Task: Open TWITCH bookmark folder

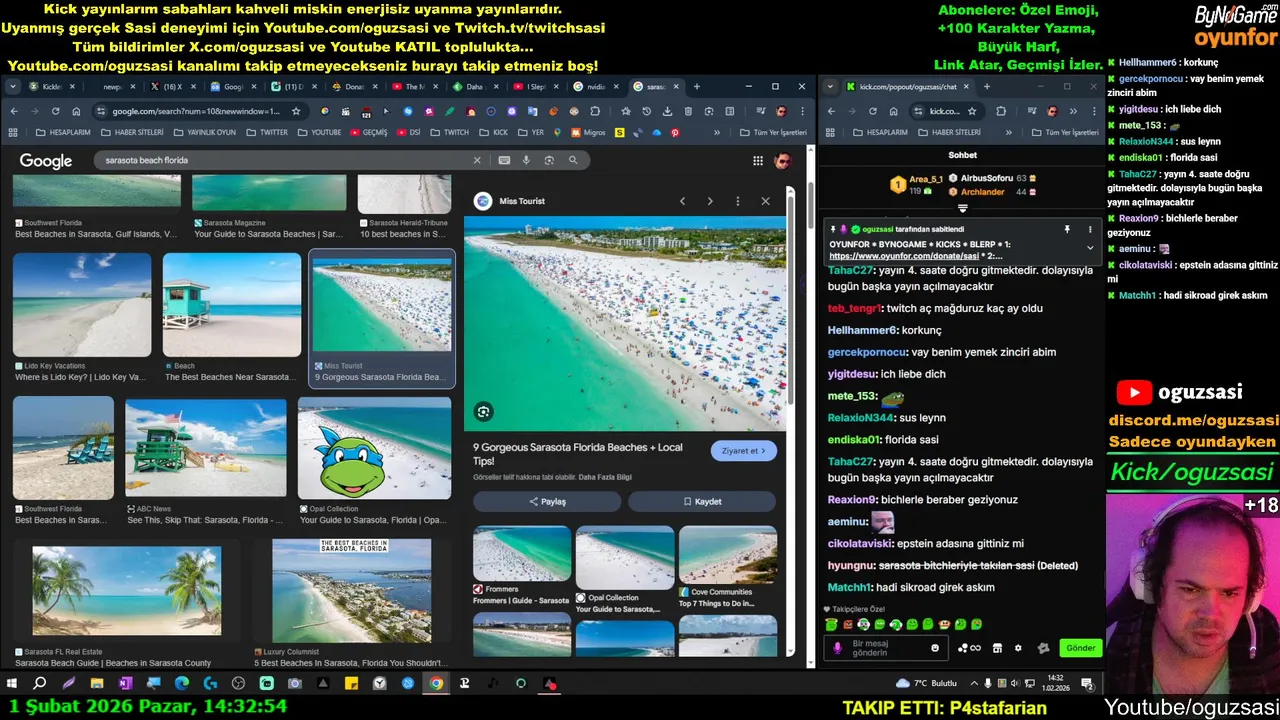Action: (450, 132)
